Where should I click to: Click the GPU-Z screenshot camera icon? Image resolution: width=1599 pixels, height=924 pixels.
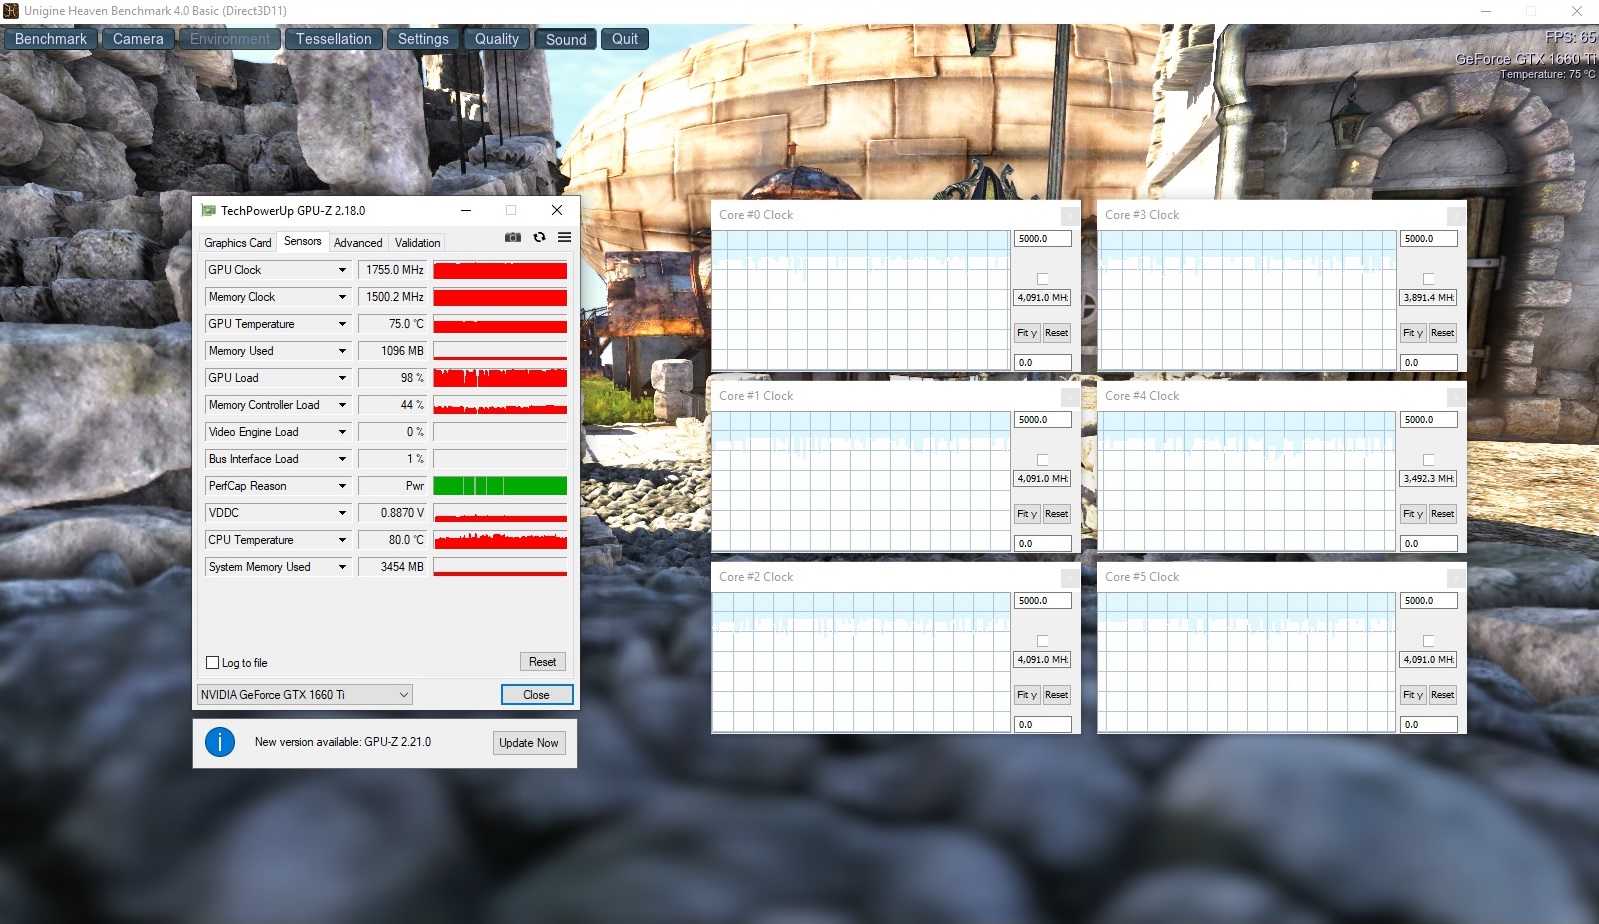[513, 238]
